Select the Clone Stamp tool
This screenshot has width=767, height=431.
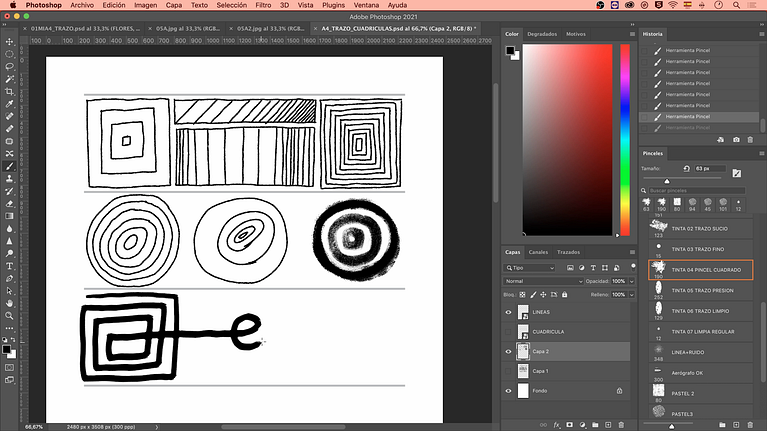[9, 179]
